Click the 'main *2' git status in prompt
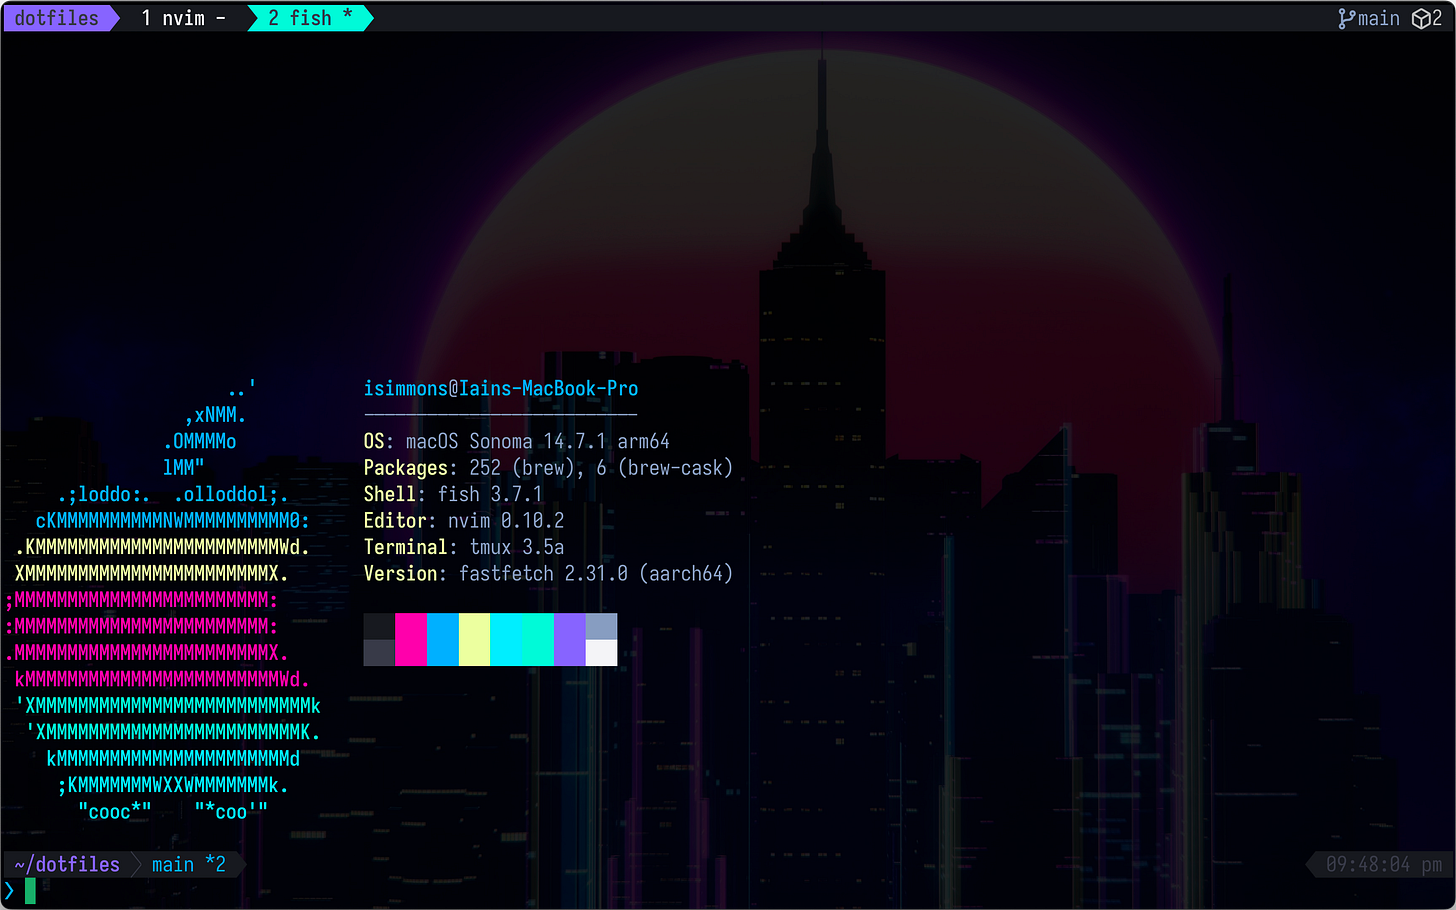This screenshot has height=910, width=1456. tap(189, 865)
